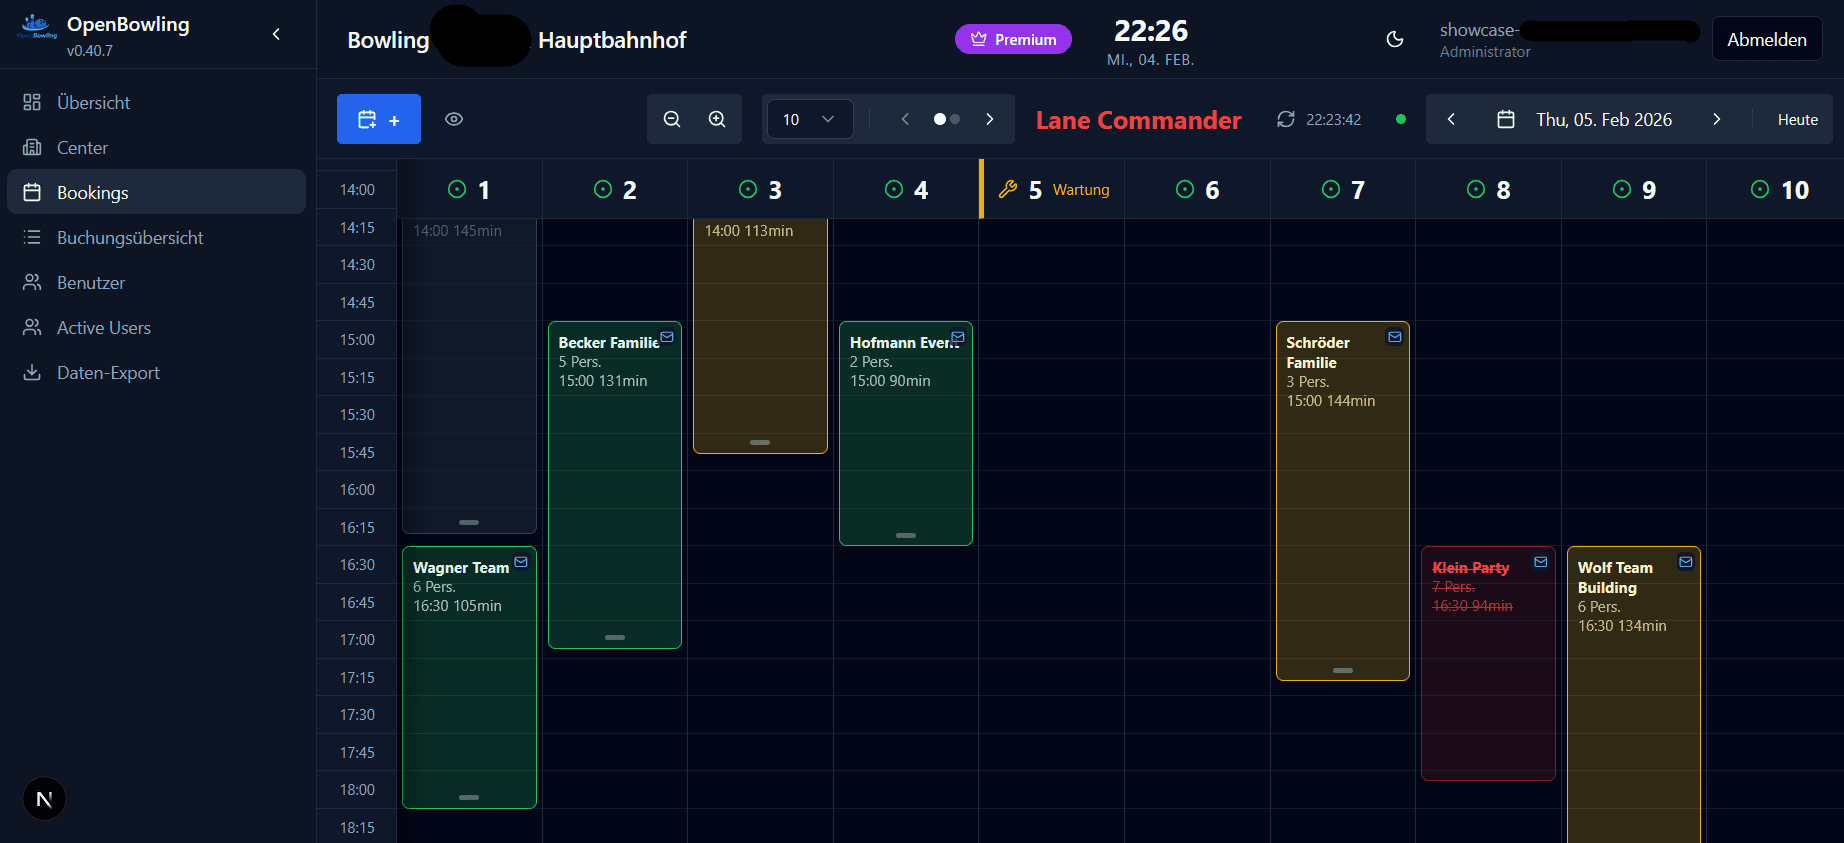This screenshot has width=1844, height=843.
Task: Click mail icon on Schröder Familie booking
Action: [1395, 337]
